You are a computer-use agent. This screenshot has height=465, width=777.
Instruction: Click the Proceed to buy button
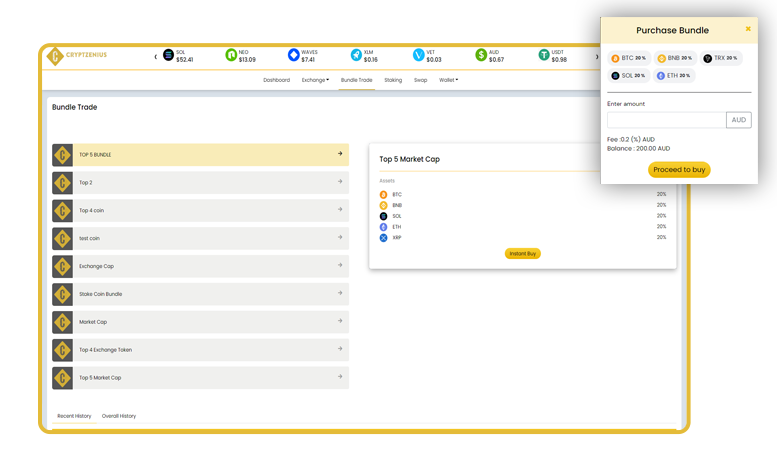coord(679,170)
